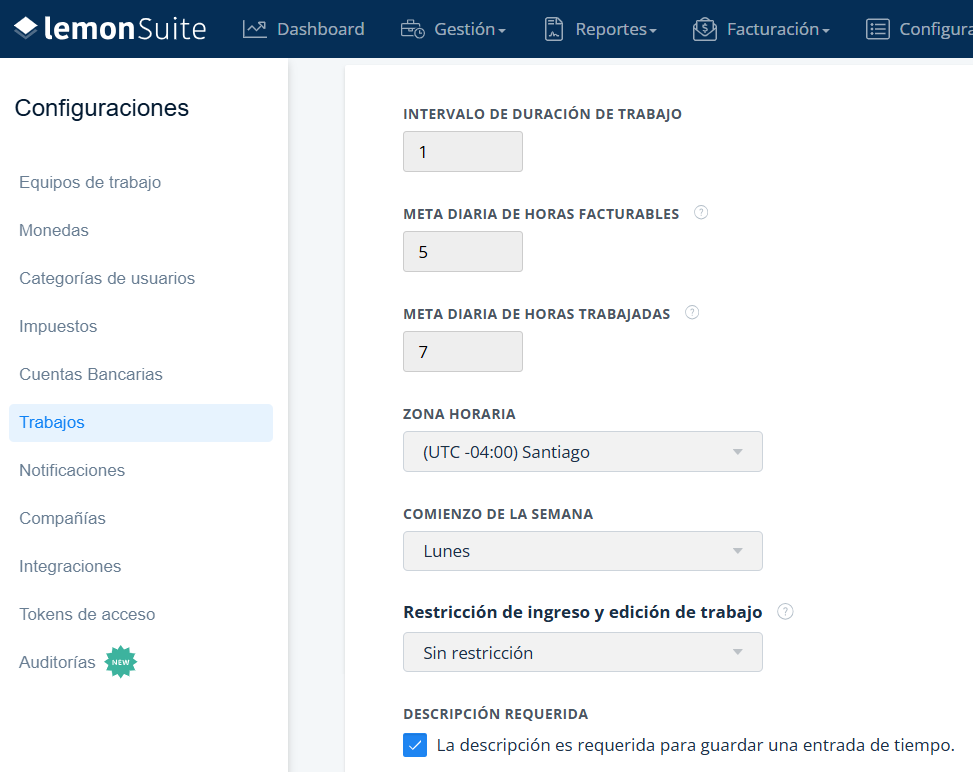
Task: Open the Comienzo de la semana dropdown
Action: (583, 551)
